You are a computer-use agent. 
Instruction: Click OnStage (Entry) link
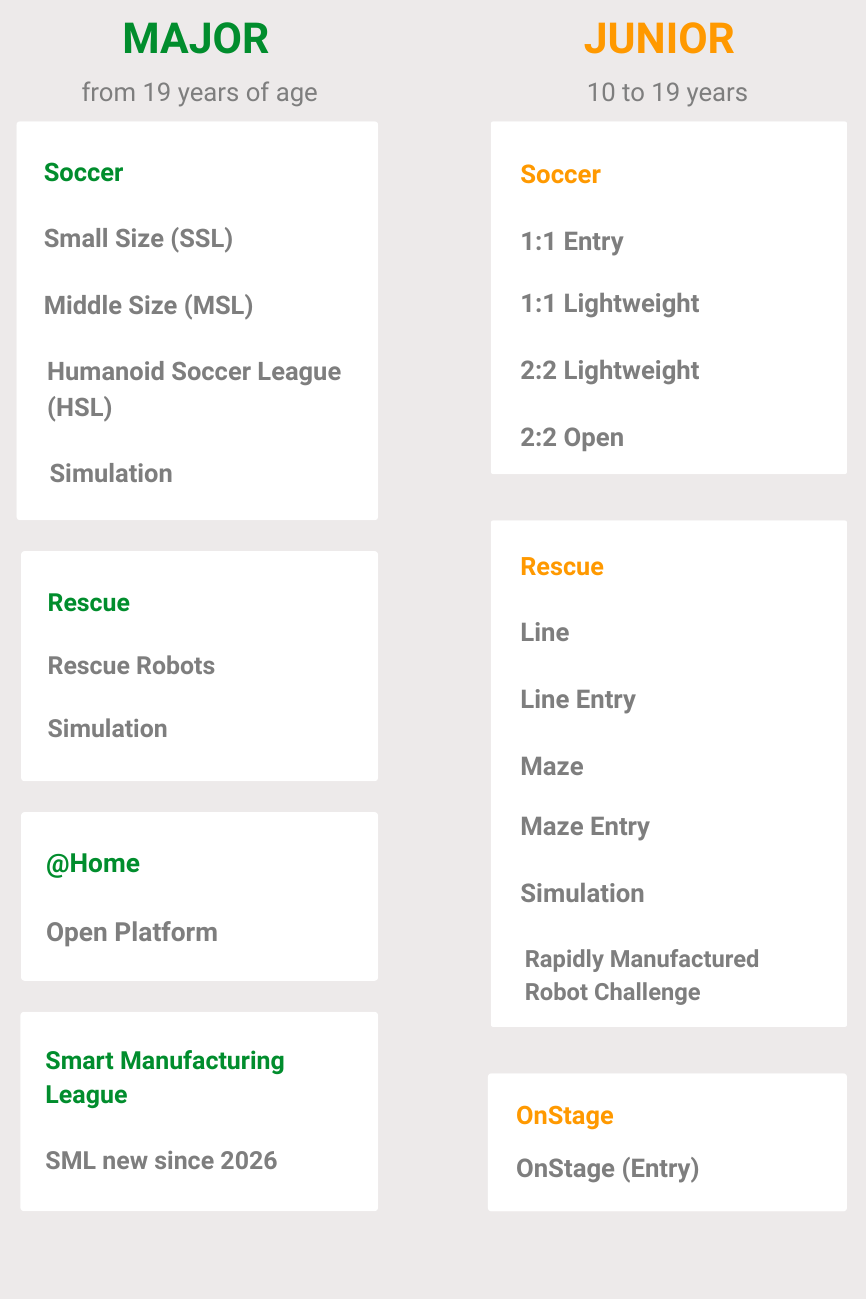[x=607, y=1169]
